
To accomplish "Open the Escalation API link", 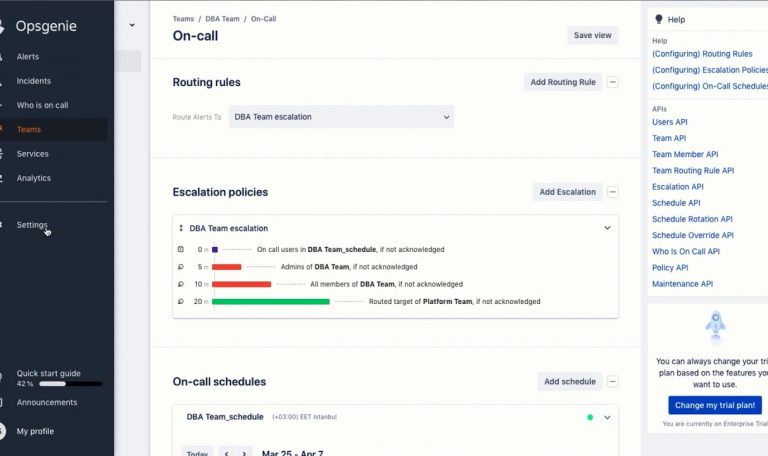I will tap(677, 187).
